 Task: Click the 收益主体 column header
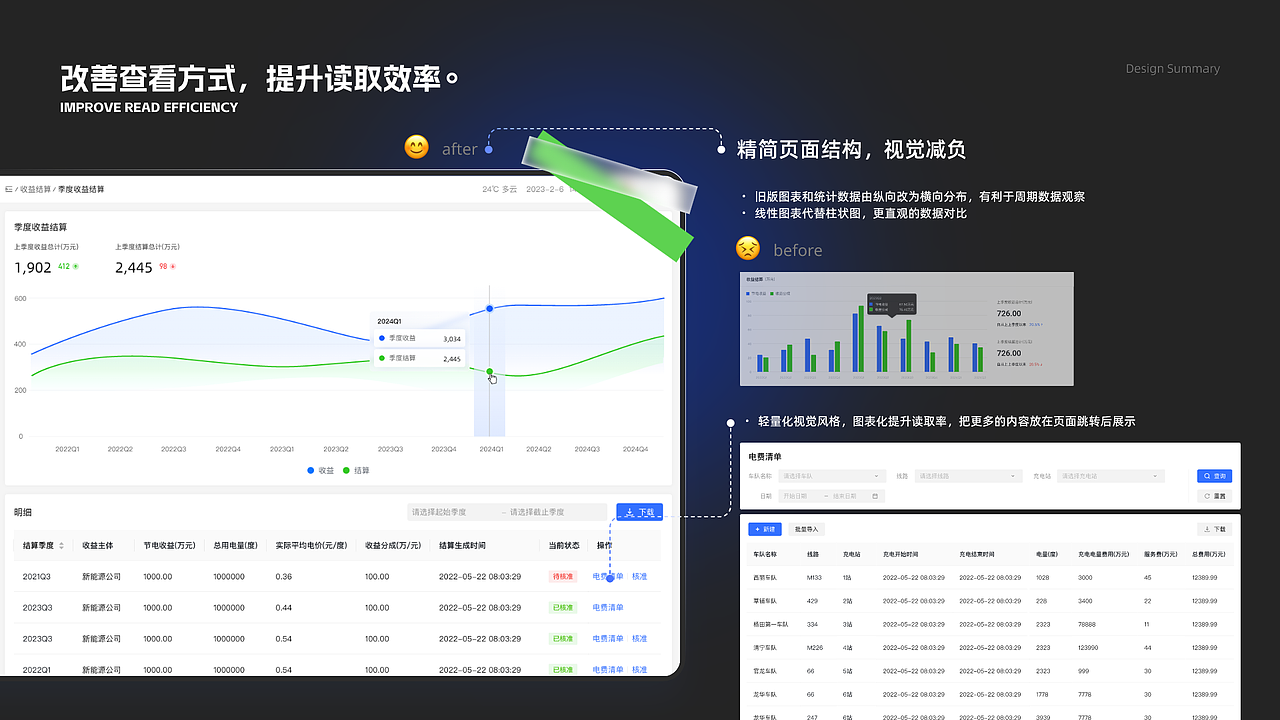[x=98, y=546]
